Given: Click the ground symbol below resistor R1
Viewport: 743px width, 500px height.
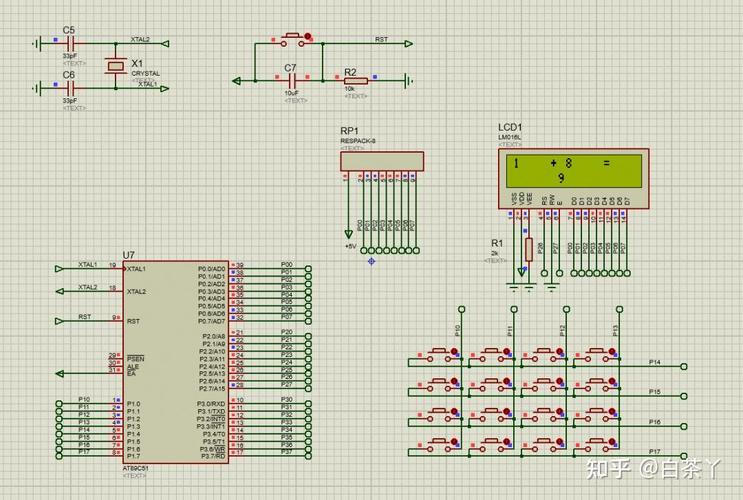Looking at the screenshot, I should [528, 286].
